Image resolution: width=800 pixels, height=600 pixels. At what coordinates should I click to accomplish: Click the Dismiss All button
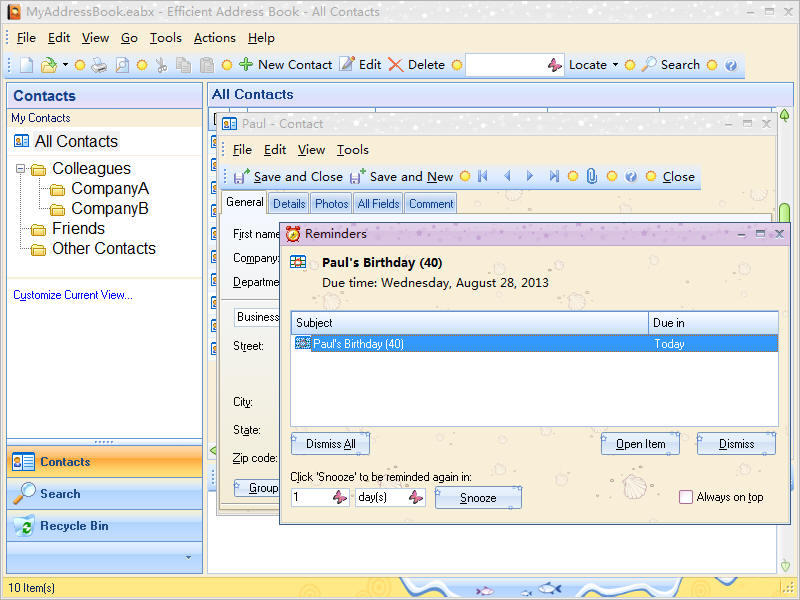tap(331, 444)
